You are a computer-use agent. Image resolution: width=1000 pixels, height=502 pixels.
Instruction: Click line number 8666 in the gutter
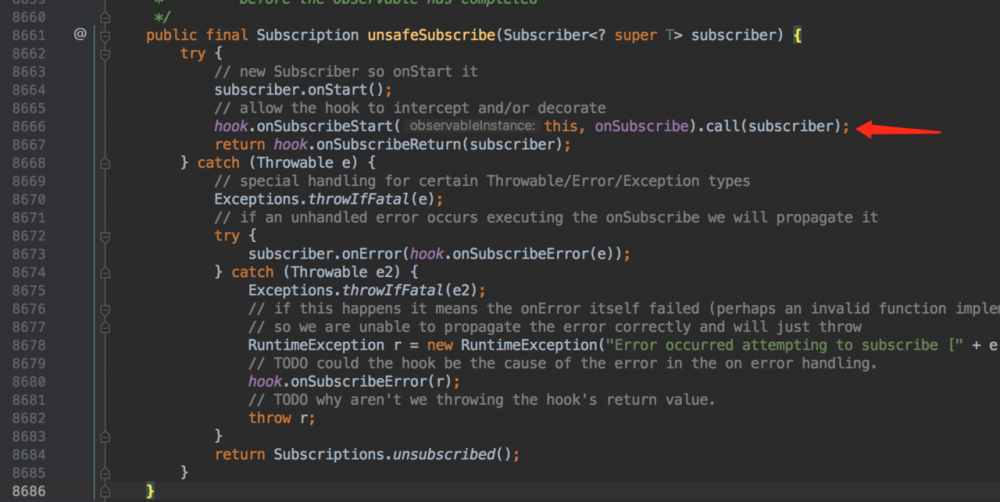[x=29, y=126]
